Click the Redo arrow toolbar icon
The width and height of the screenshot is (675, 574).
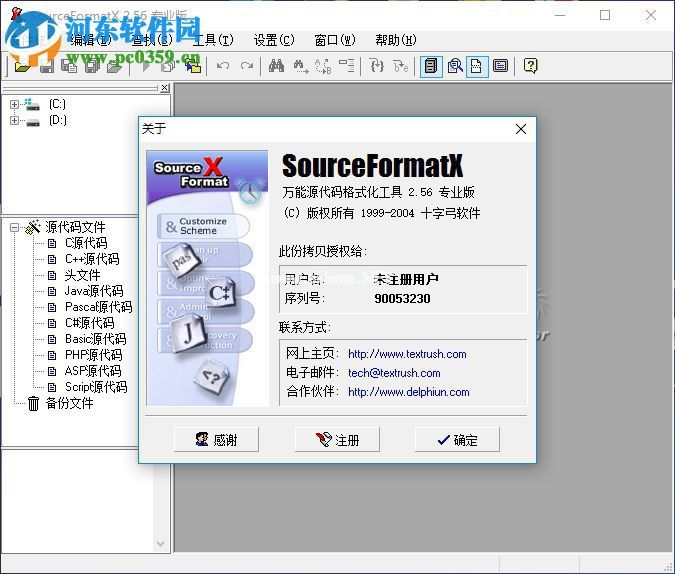pos(247,66)
